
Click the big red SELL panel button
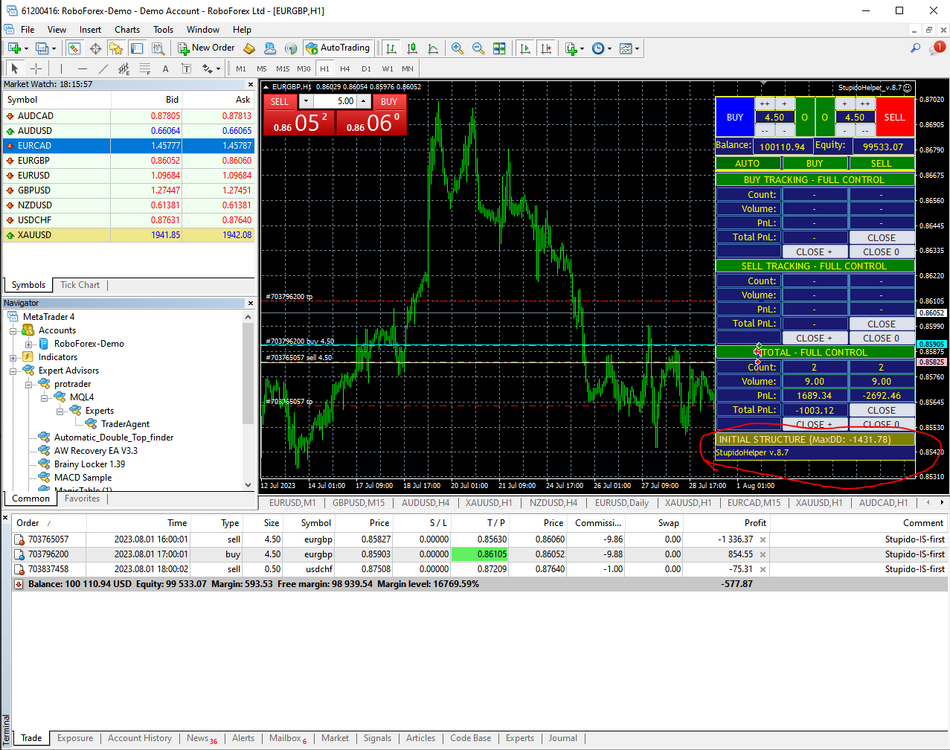(894, 117)
